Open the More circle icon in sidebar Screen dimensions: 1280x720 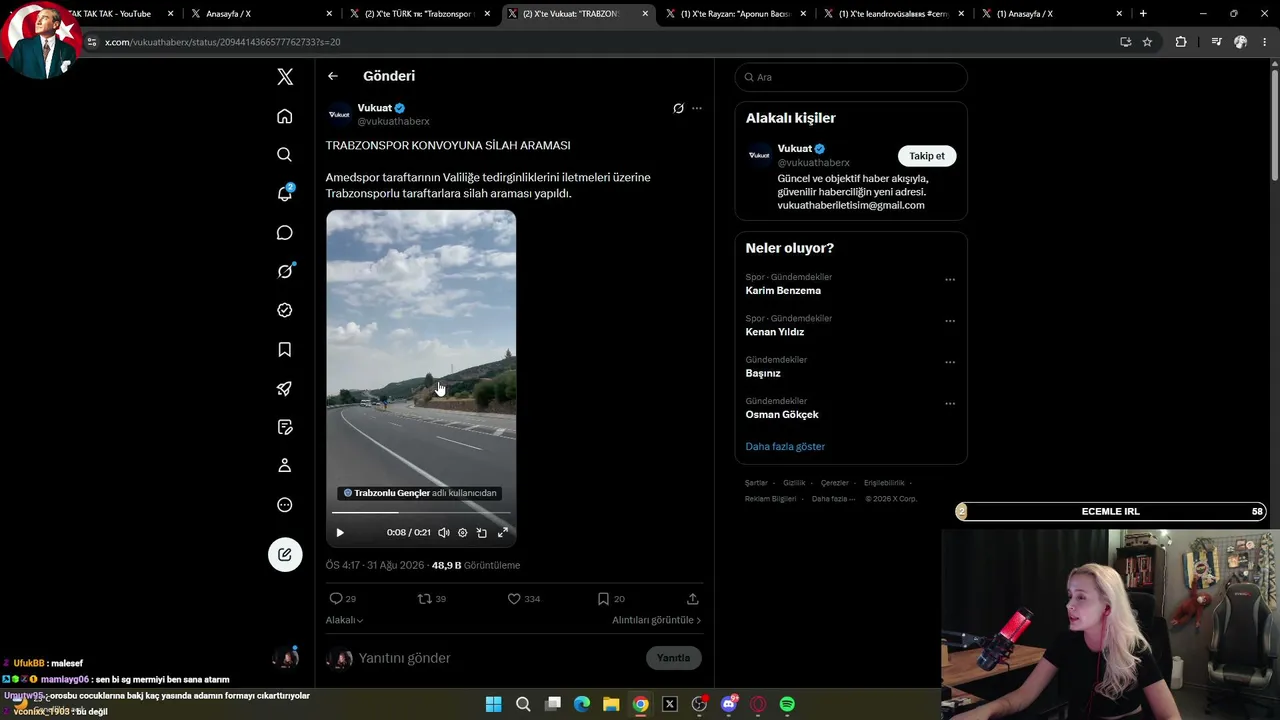(x=285, y=505)
